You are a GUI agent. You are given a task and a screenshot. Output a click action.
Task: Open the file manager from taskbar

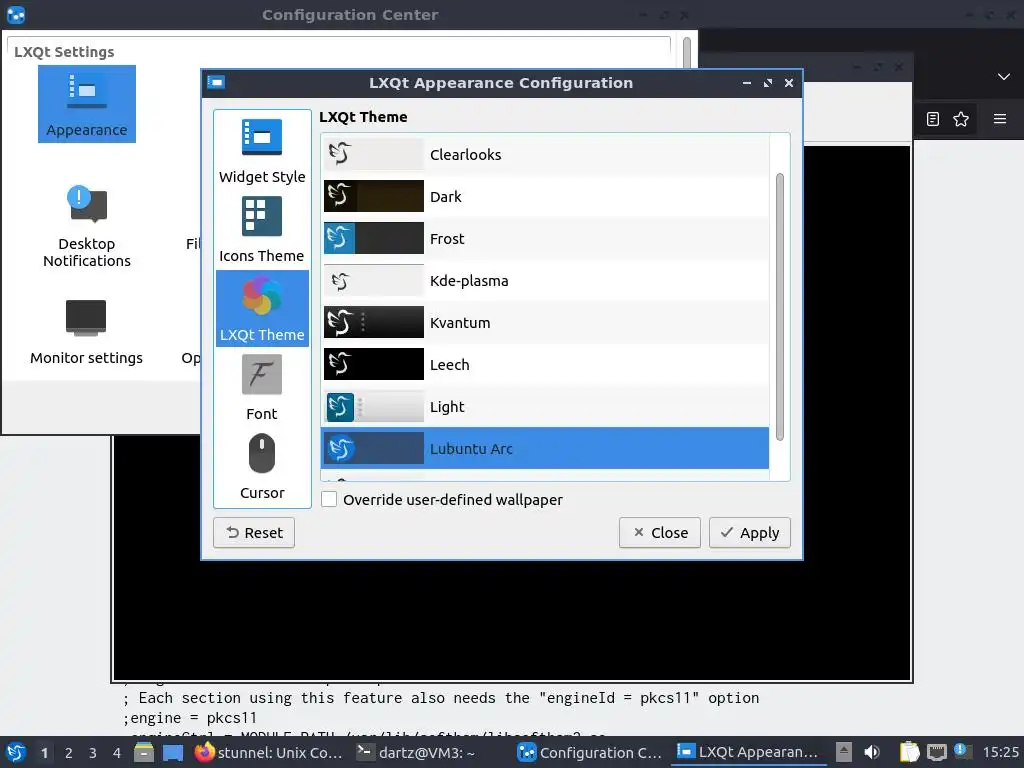(144, 752)
